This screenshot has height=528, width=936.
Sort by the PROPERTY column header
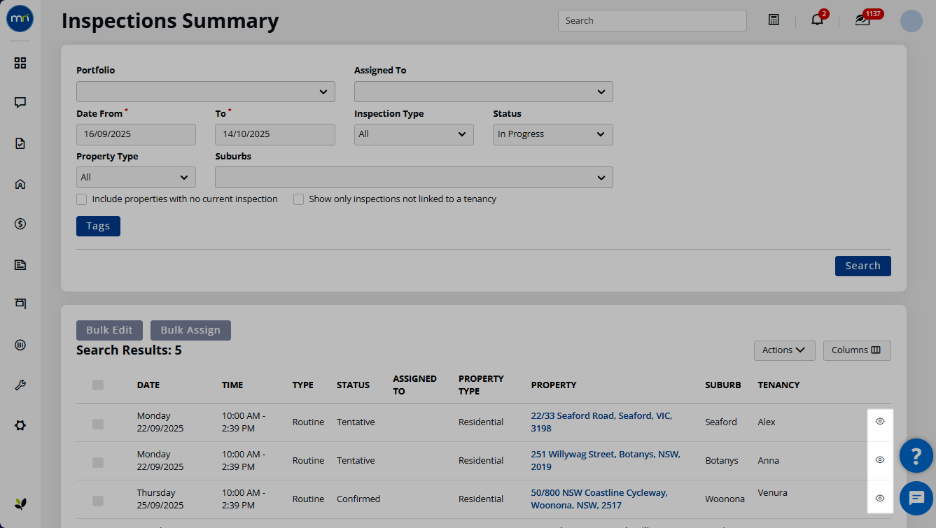[553, 385]
